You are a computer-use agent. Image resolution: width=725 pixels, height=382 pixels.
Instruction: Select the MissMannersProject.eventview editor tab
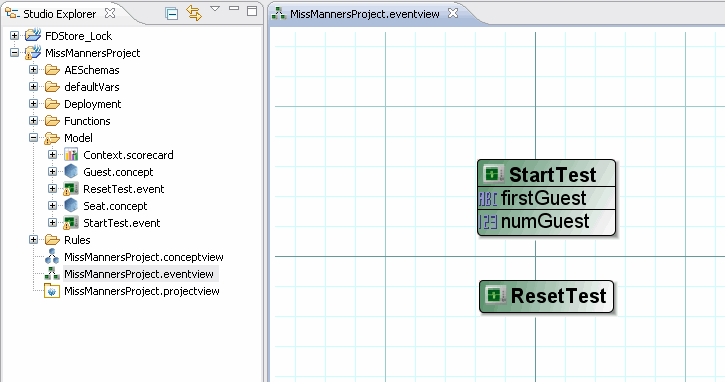(x=365, y=14)
